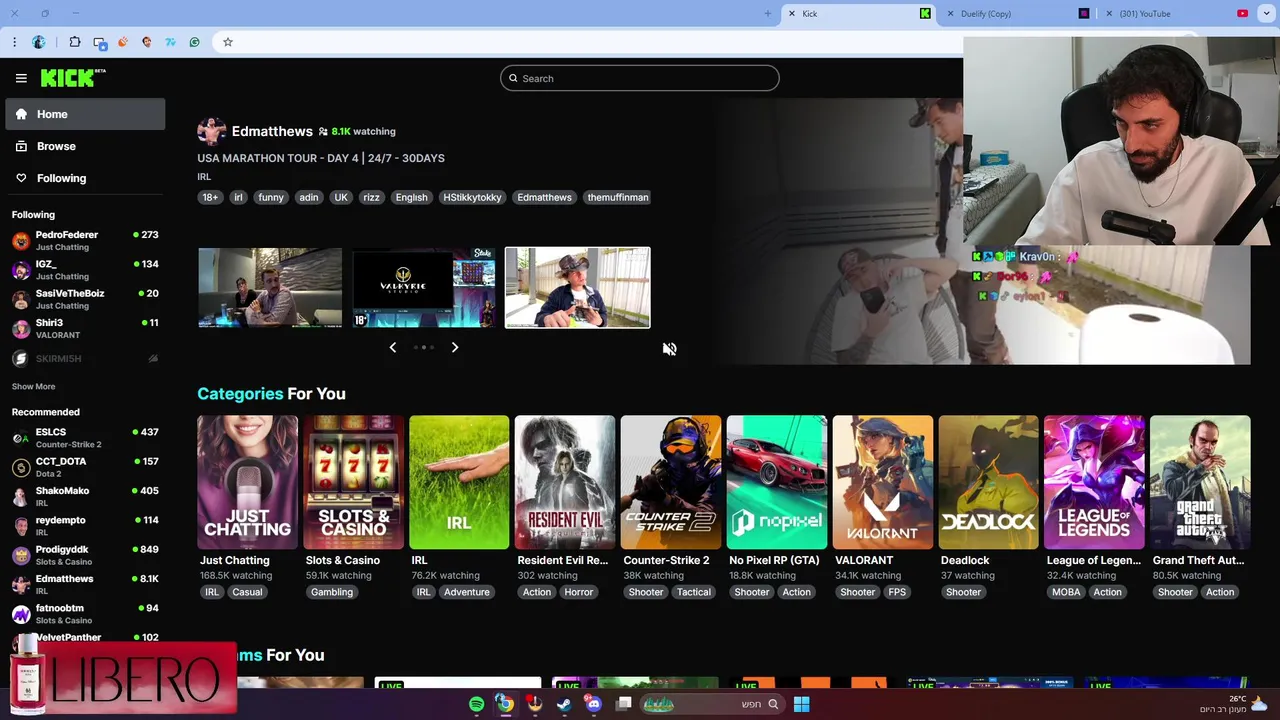Open IRL category card

pos(459,482)
